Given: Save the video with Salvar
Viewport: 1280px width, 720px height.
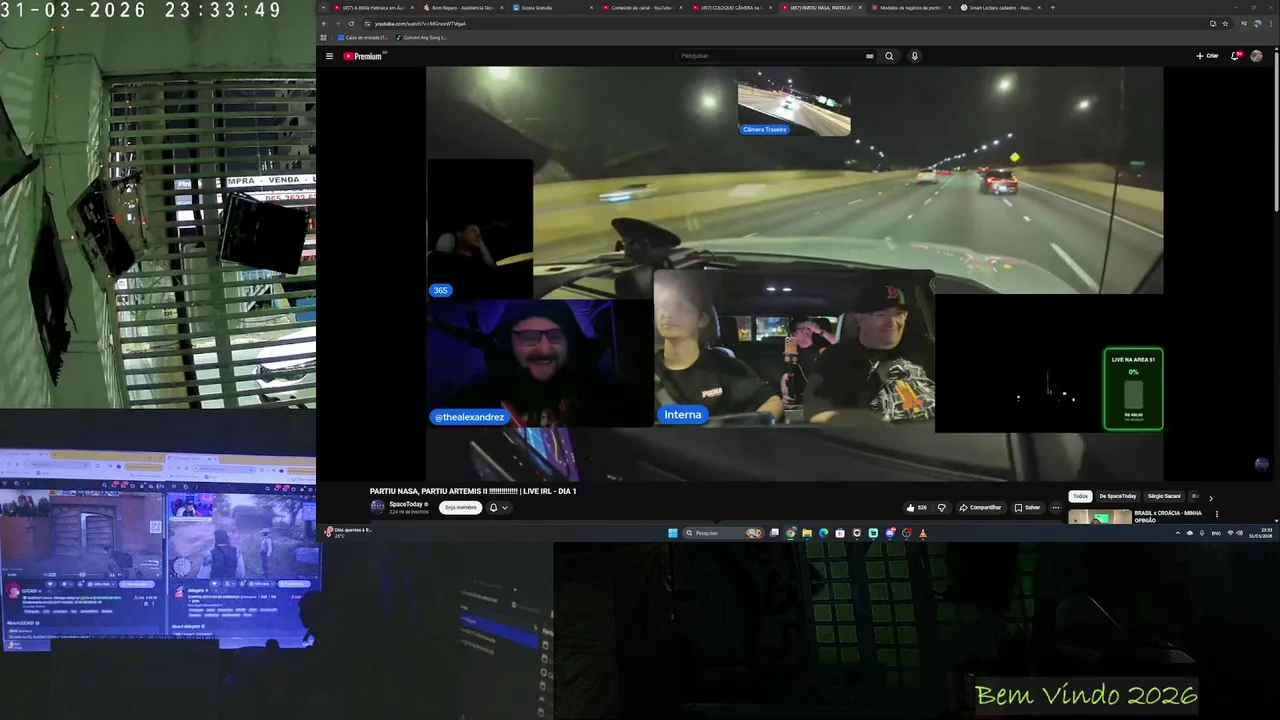Looking at the screenshot, I should click(1027, 507).
